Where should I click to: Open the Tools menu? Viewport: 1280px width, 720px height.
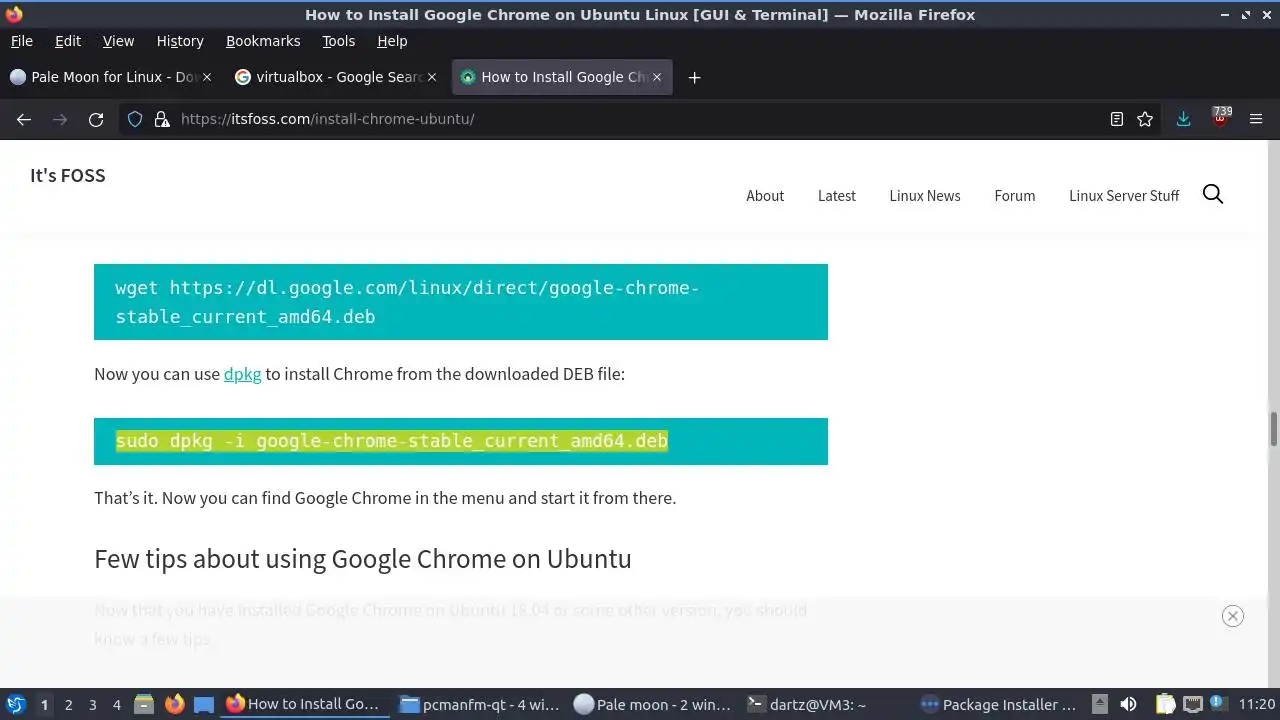(x=338, y=41)
